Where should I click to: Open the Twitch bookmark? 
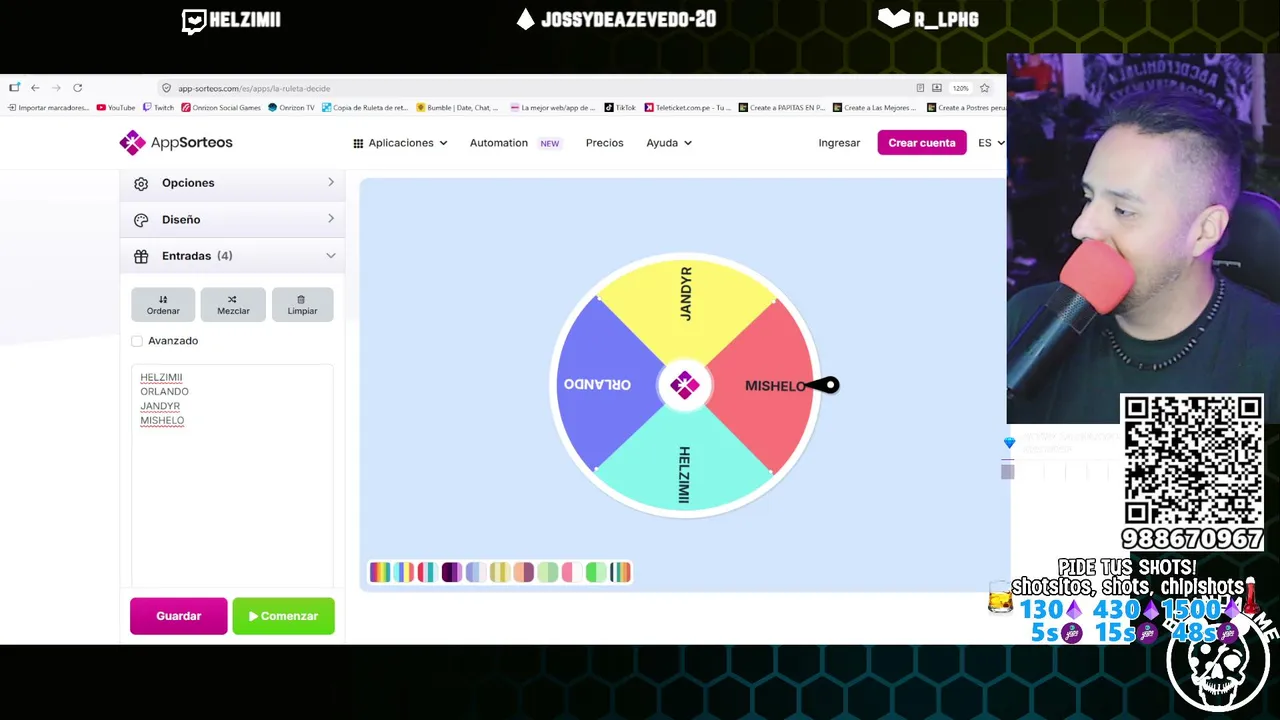click(158, 108)
